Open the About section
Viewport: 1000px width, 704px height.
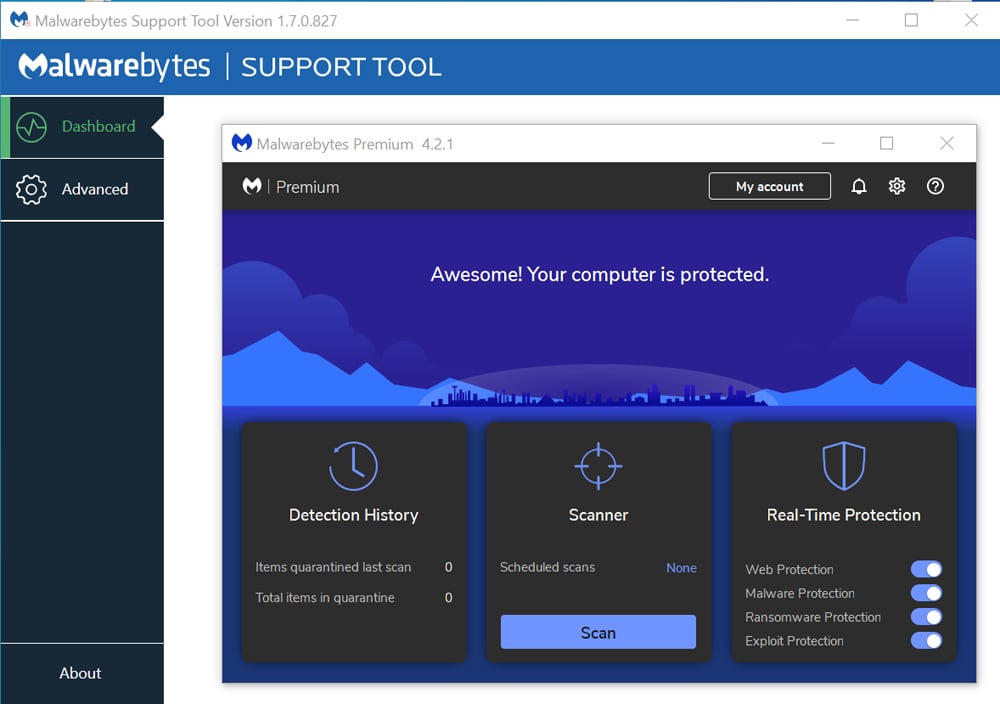tap(80, 673)
